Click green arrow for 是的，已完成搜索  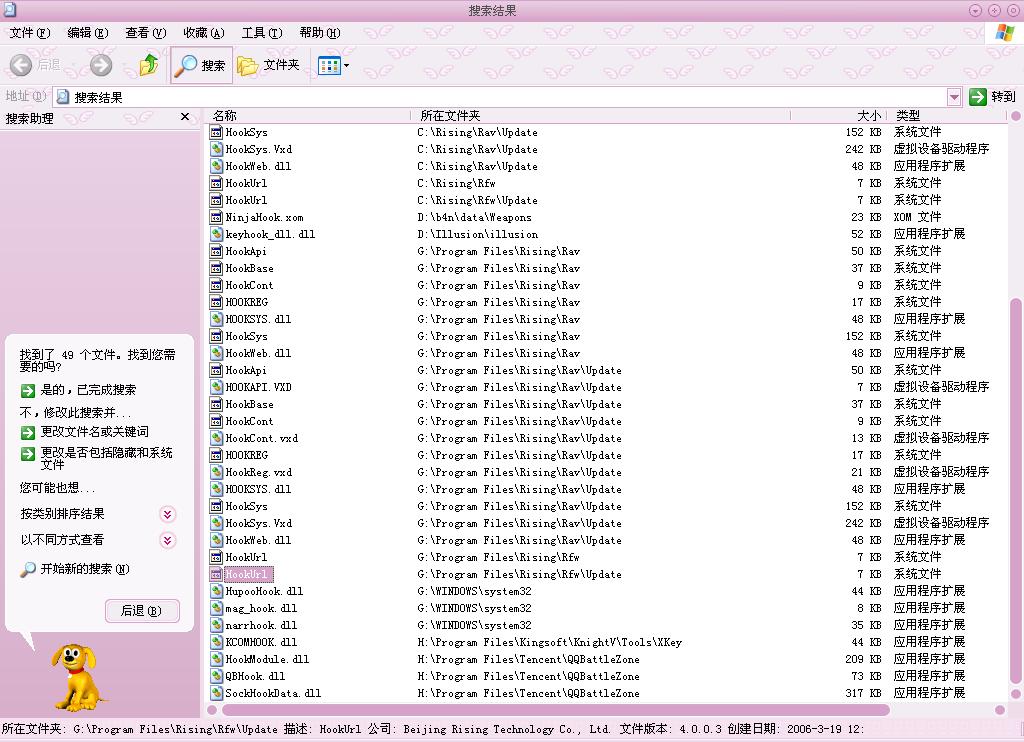(x=28, y=390)
